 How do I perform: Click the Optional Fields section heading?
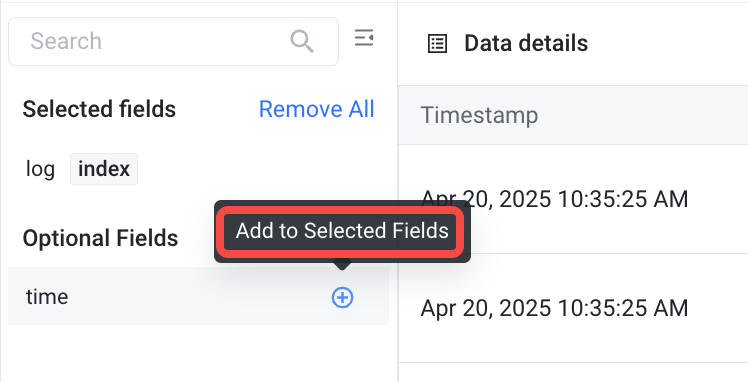[100, 238]
